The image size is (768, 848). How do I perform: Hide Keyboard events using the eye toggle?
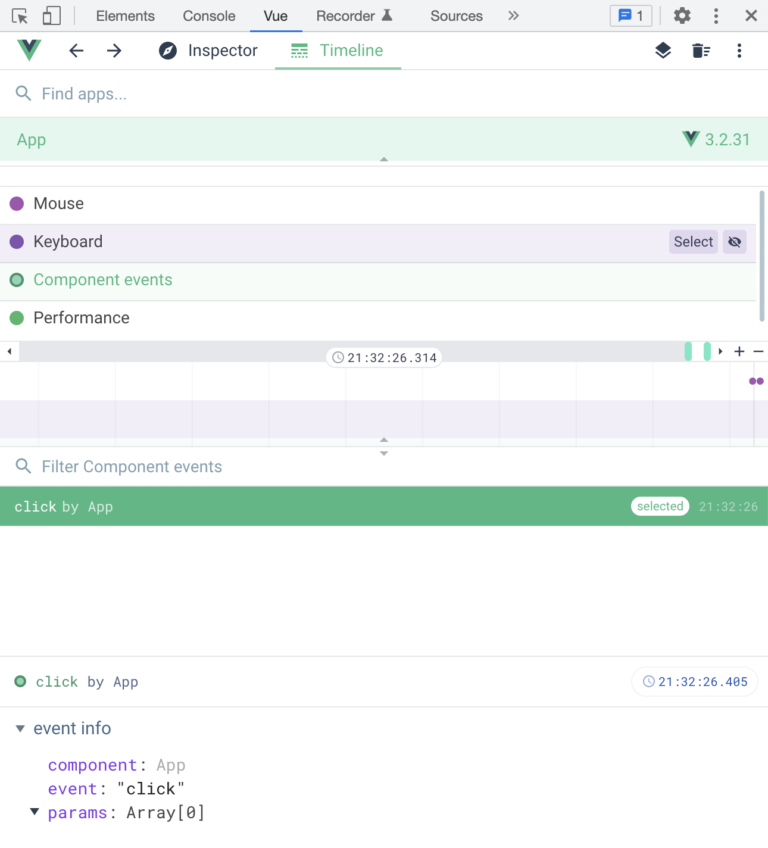[x=734, y=241]
